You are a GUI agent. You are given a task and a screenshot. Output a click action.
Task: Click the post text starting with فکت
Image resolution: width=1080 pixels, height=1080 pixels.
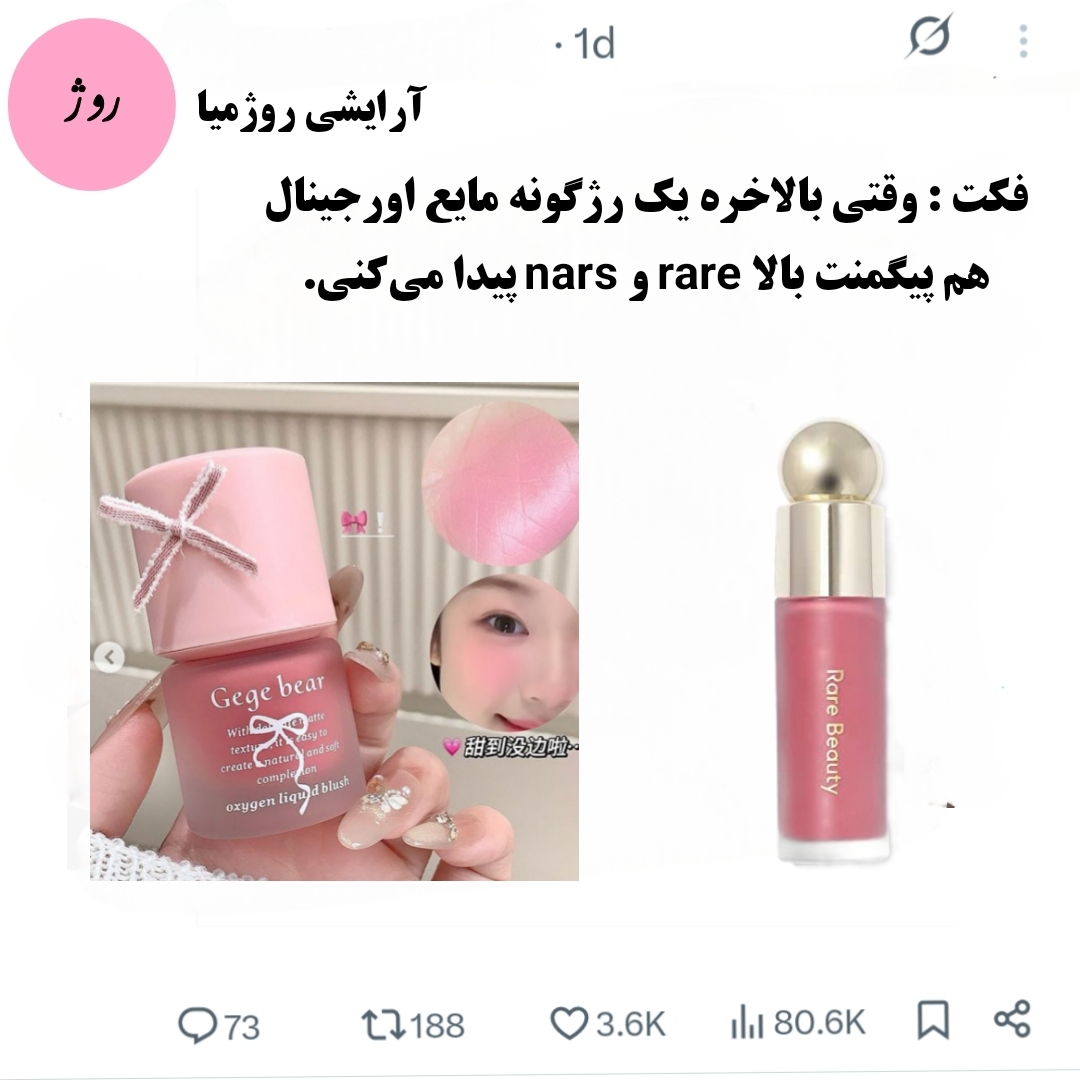click(x=646, y=236)
